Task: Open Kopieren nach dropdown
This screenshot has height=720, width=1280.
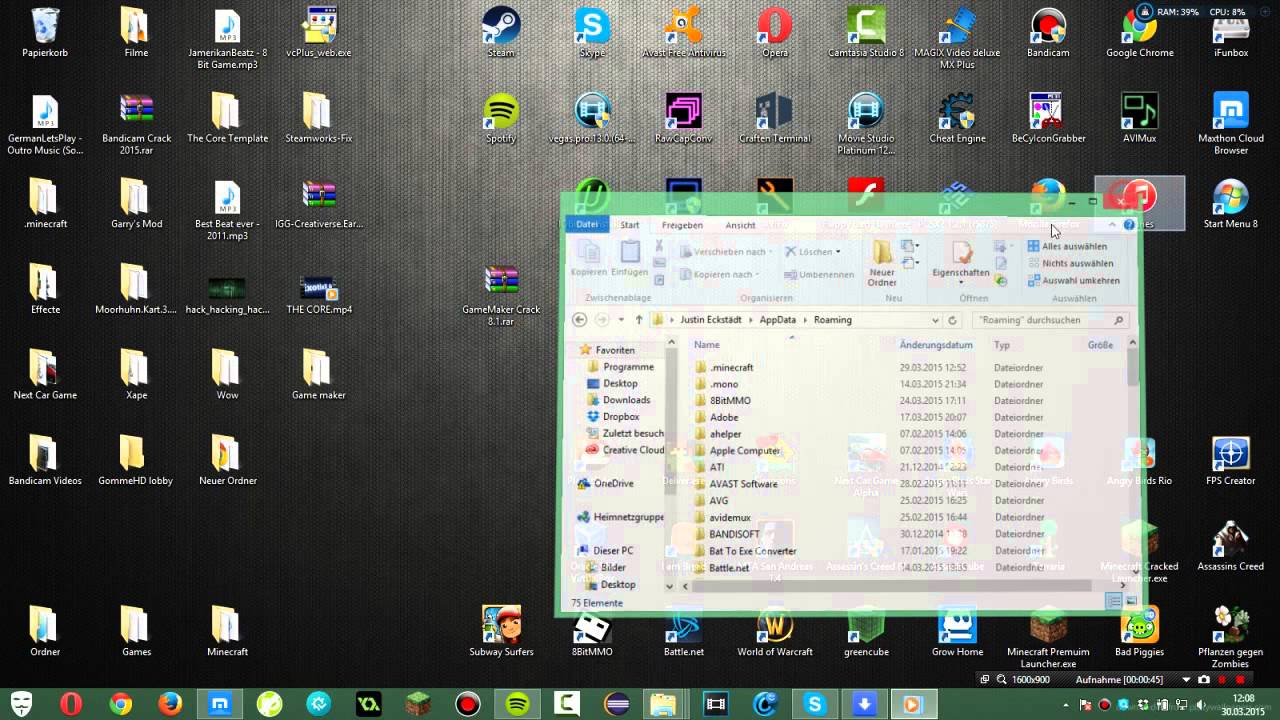Action: (x=718, y=274)
